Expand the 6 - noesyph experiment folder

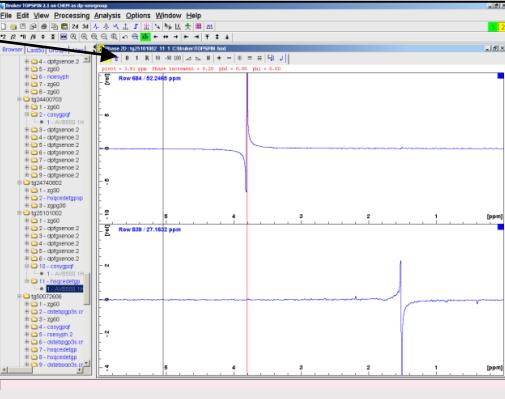[27, 77]
